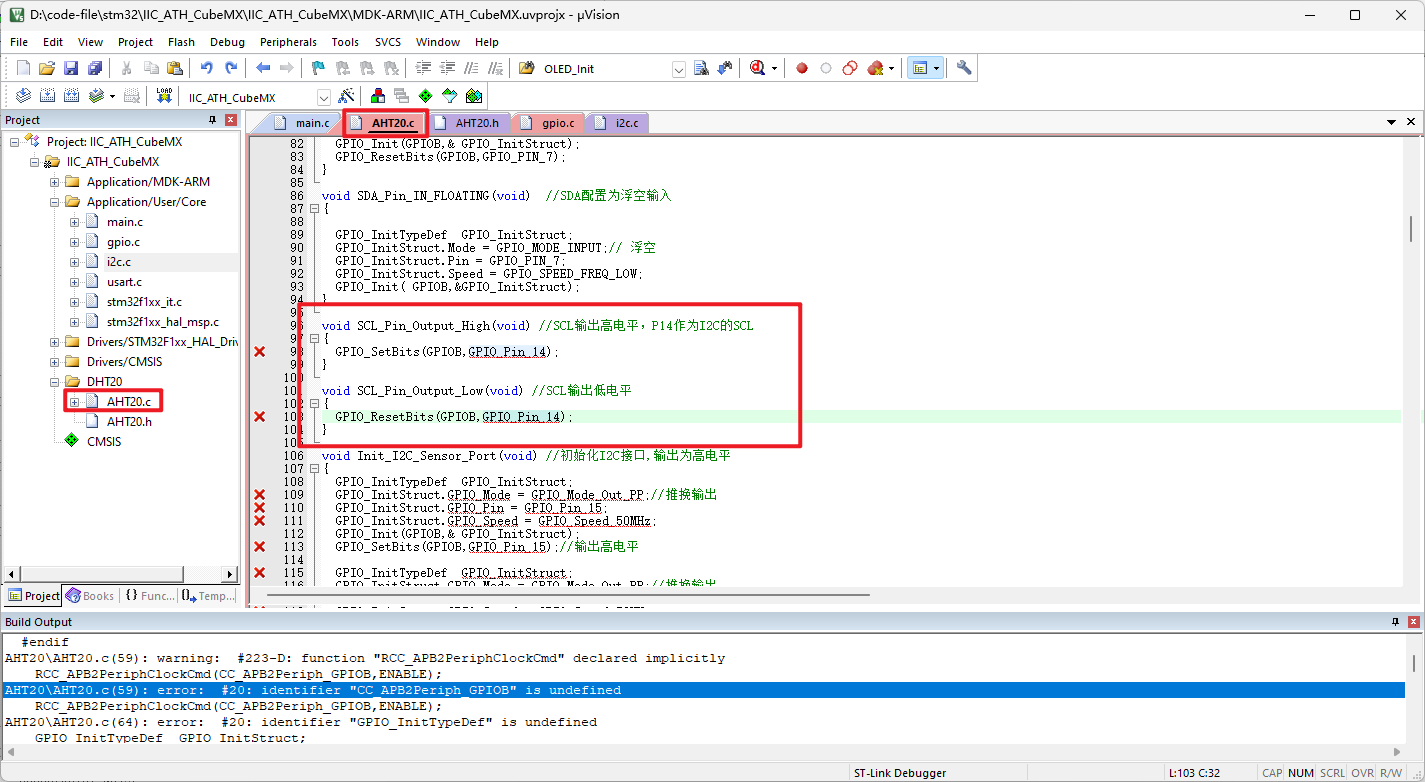Paste from clipboard using the toolbar icon
Image resolution: width=1425 pixels, height=782 pixels.
tap(175, 68)
